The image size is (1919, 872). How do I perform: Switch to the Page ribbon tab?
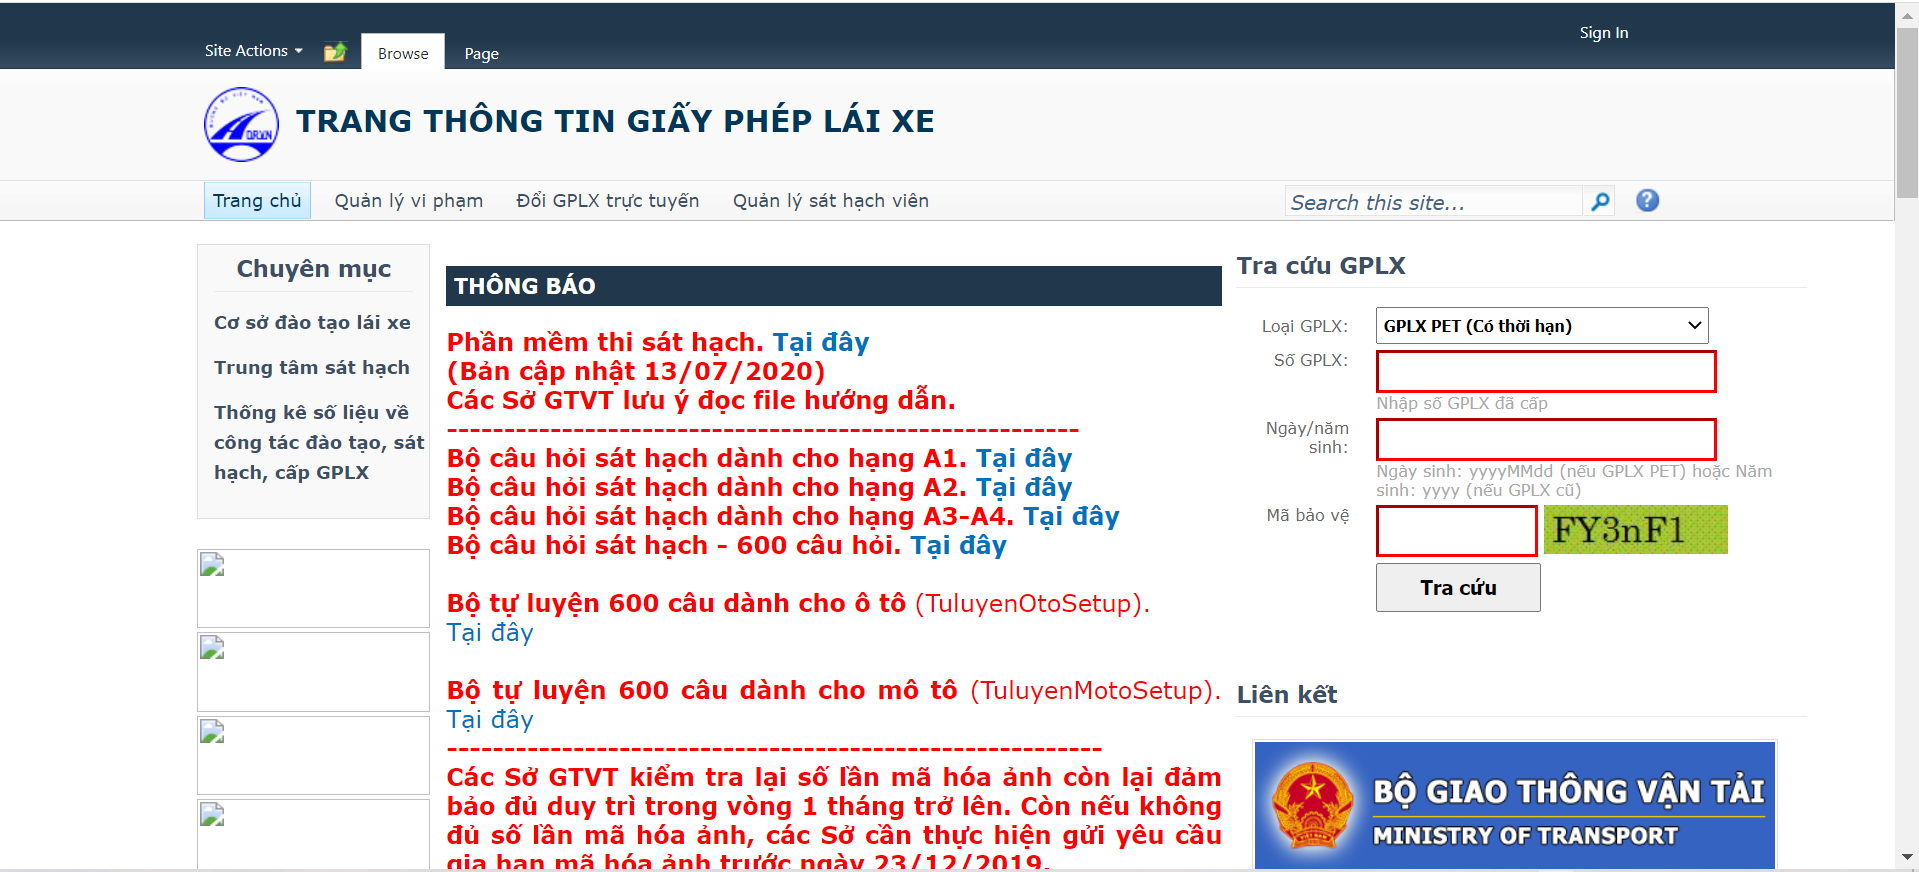[481, 54]
